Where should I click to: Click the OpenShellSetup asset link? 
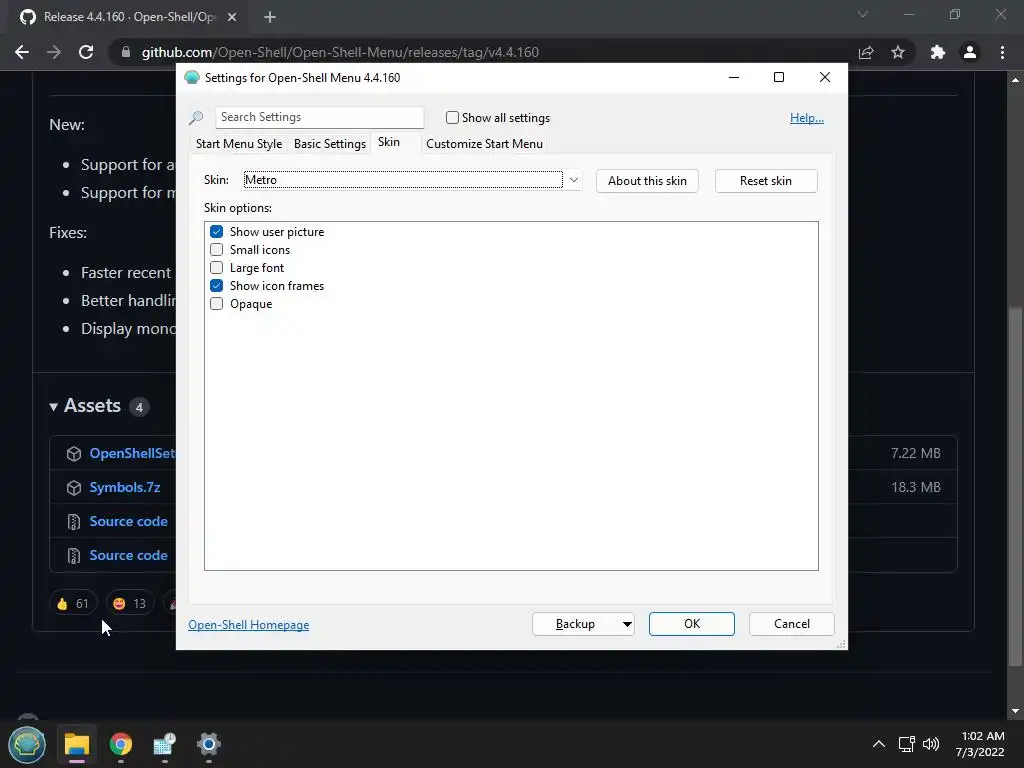pos(133,453)
